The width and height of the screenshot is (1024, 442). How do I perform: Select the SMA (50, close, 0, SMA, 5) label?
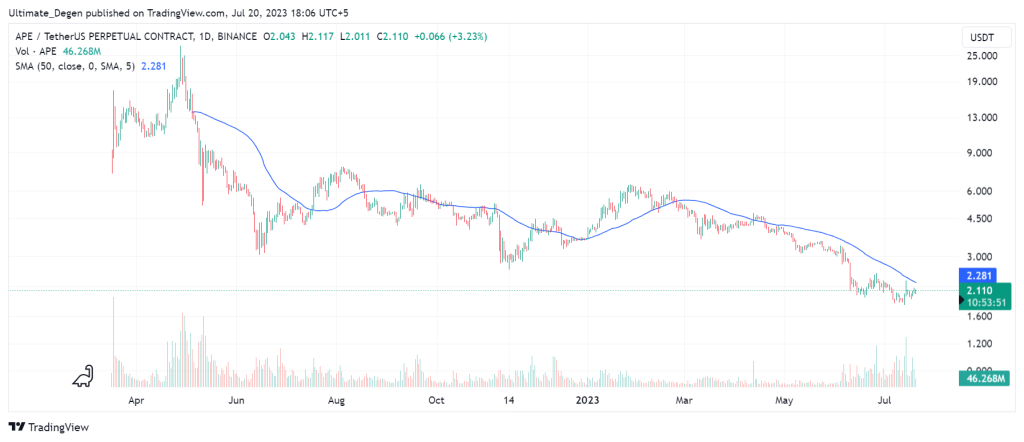click(x=75, y=65)
